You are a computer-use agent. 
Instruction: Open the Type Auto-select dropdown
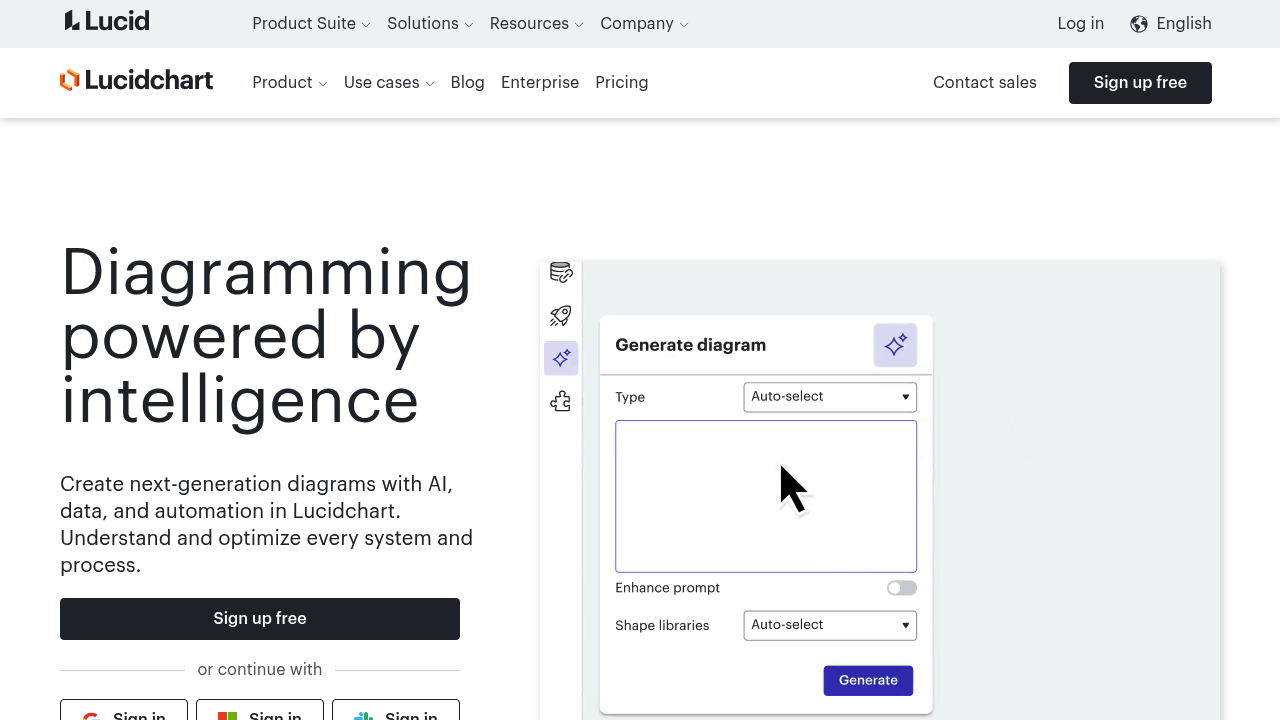click(x=830, y=397)
